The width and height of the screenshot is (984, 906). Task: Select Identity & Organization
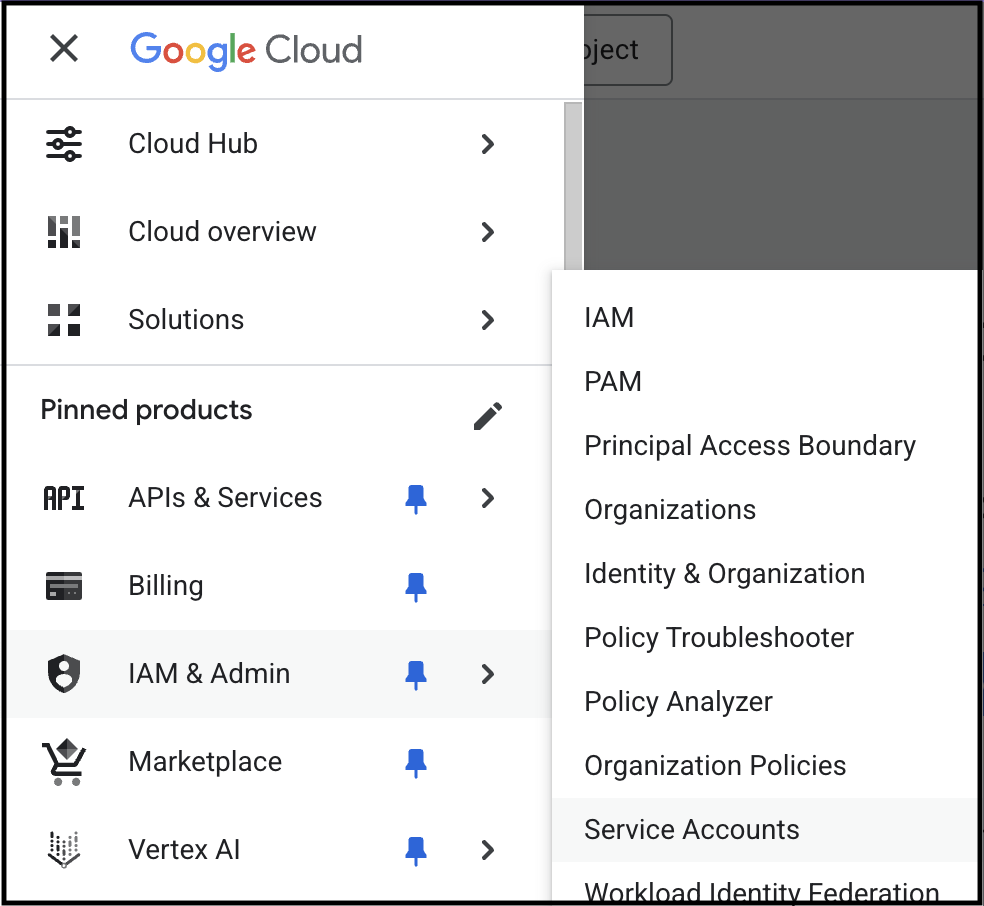click(764, 573)
